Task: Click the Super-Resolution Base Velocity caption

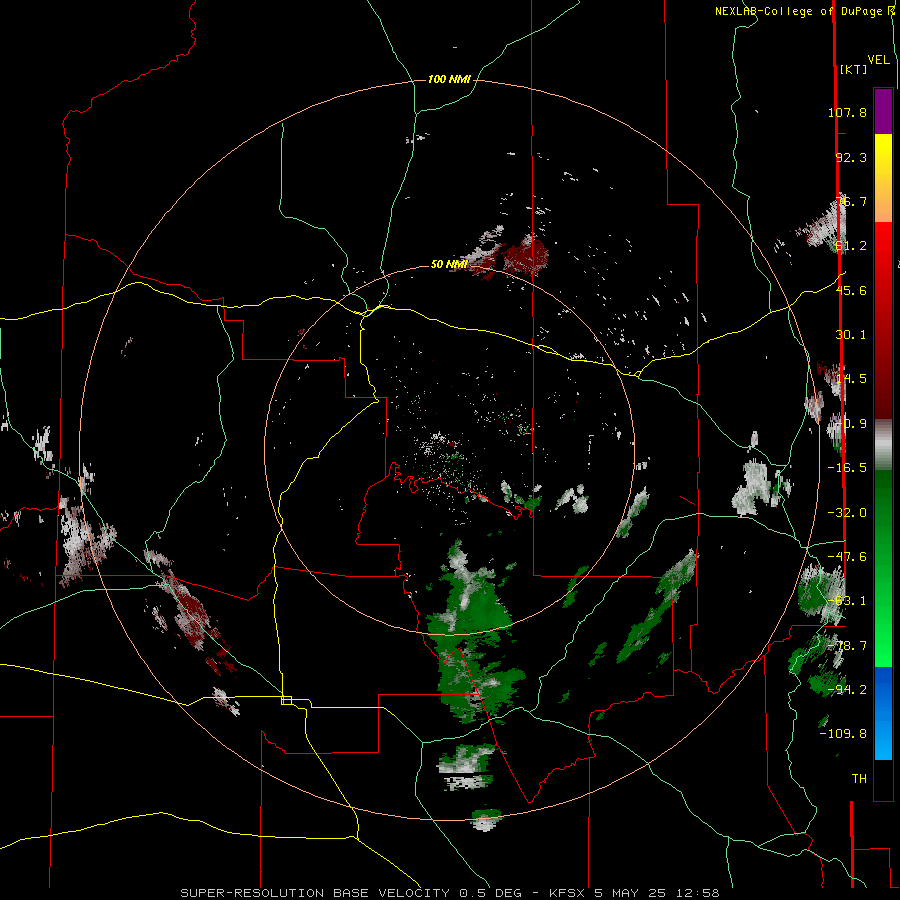Action: coord(450,893)
